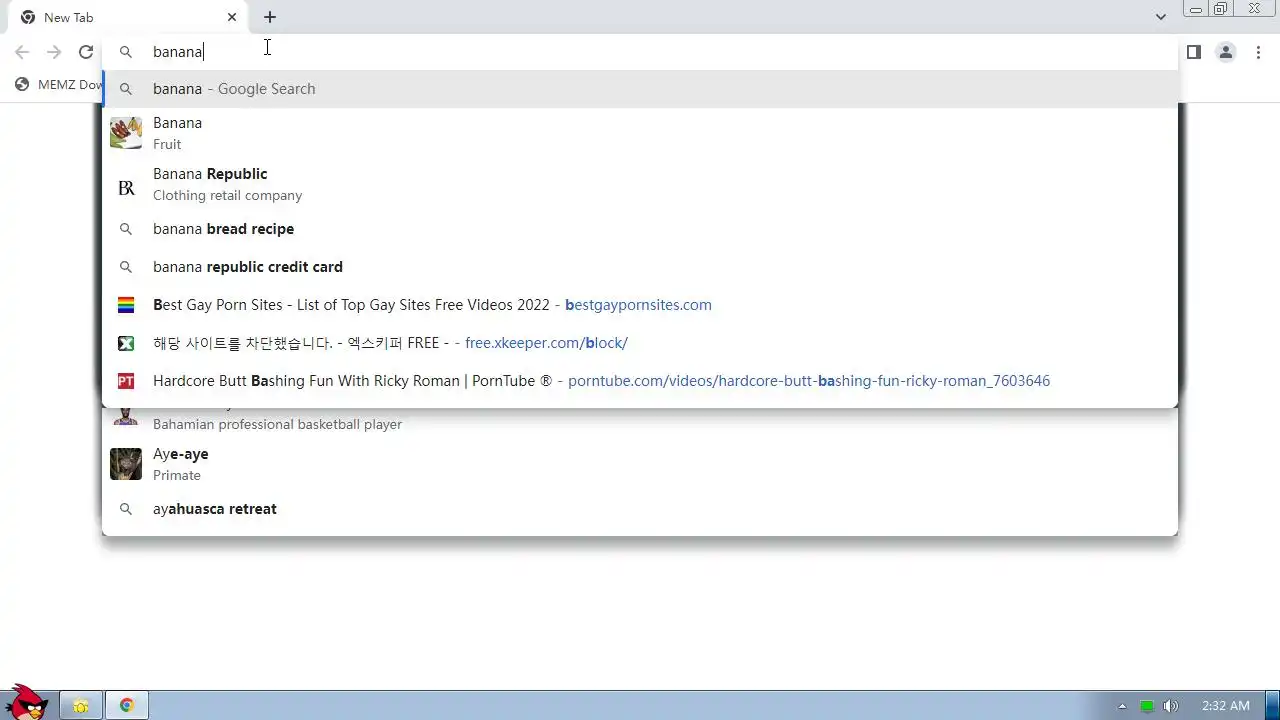Select the New Tab tab
The height and width of the screenshot is (720, 1280).
[129, 17]
